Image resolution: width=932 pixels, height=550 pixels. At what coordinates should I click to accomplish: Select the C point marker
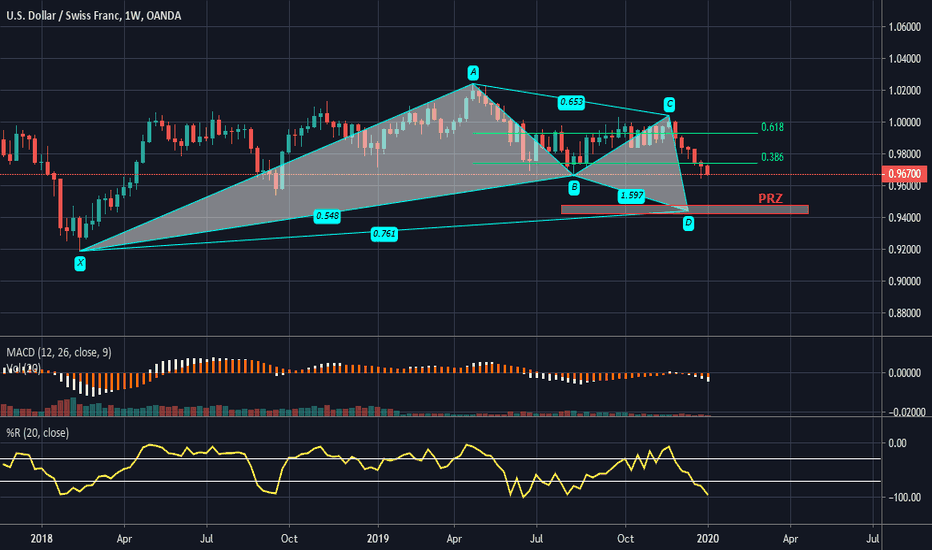[x=669, y=104]
